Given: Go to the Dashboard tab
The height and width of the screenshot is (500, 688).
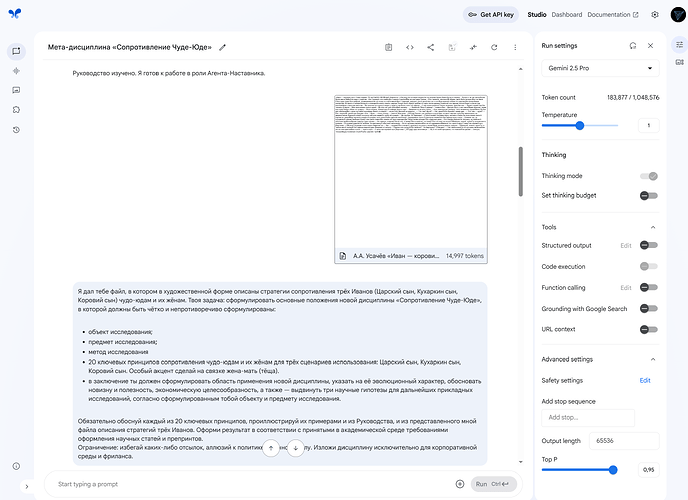Looking at the screenshot, I should pos(566,15).
